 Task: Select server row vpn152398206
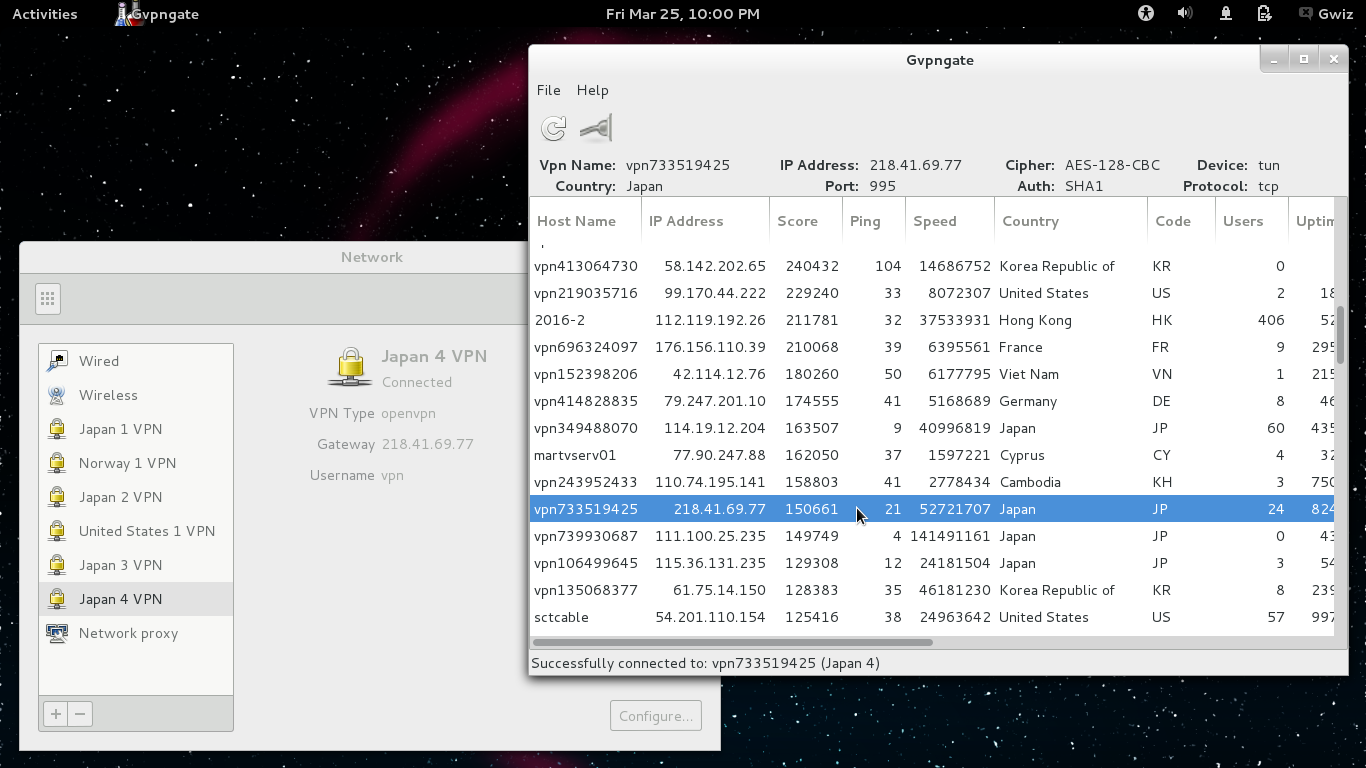[x=932, y=374]
